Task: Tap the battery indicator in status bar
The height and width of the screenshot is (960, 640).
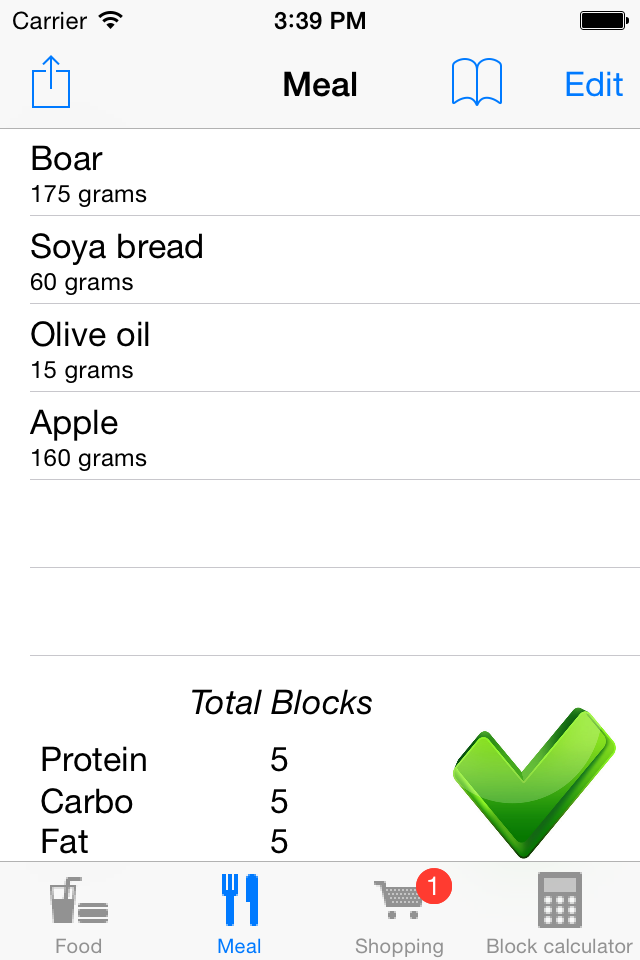Action: click(604, 18)
